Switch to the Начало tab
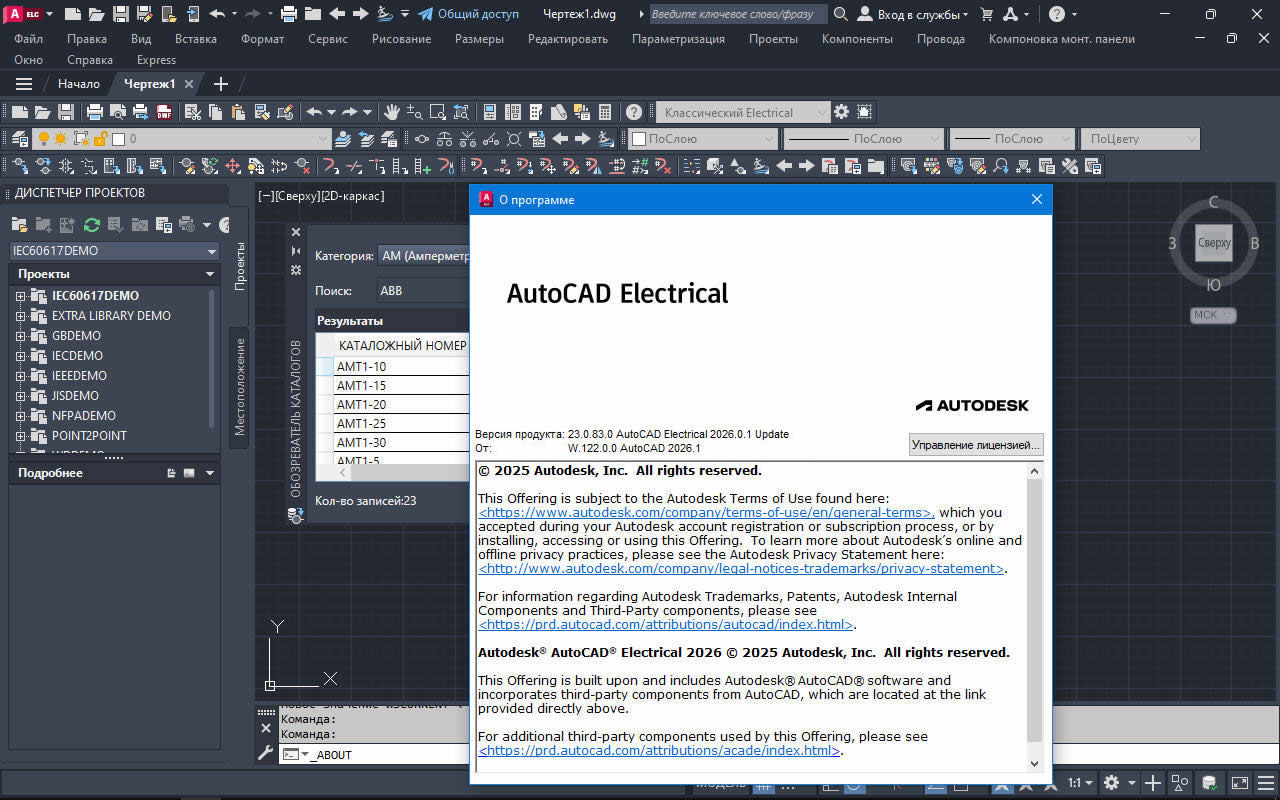The height and width of the screenshot is (800, 1280). 78,84
